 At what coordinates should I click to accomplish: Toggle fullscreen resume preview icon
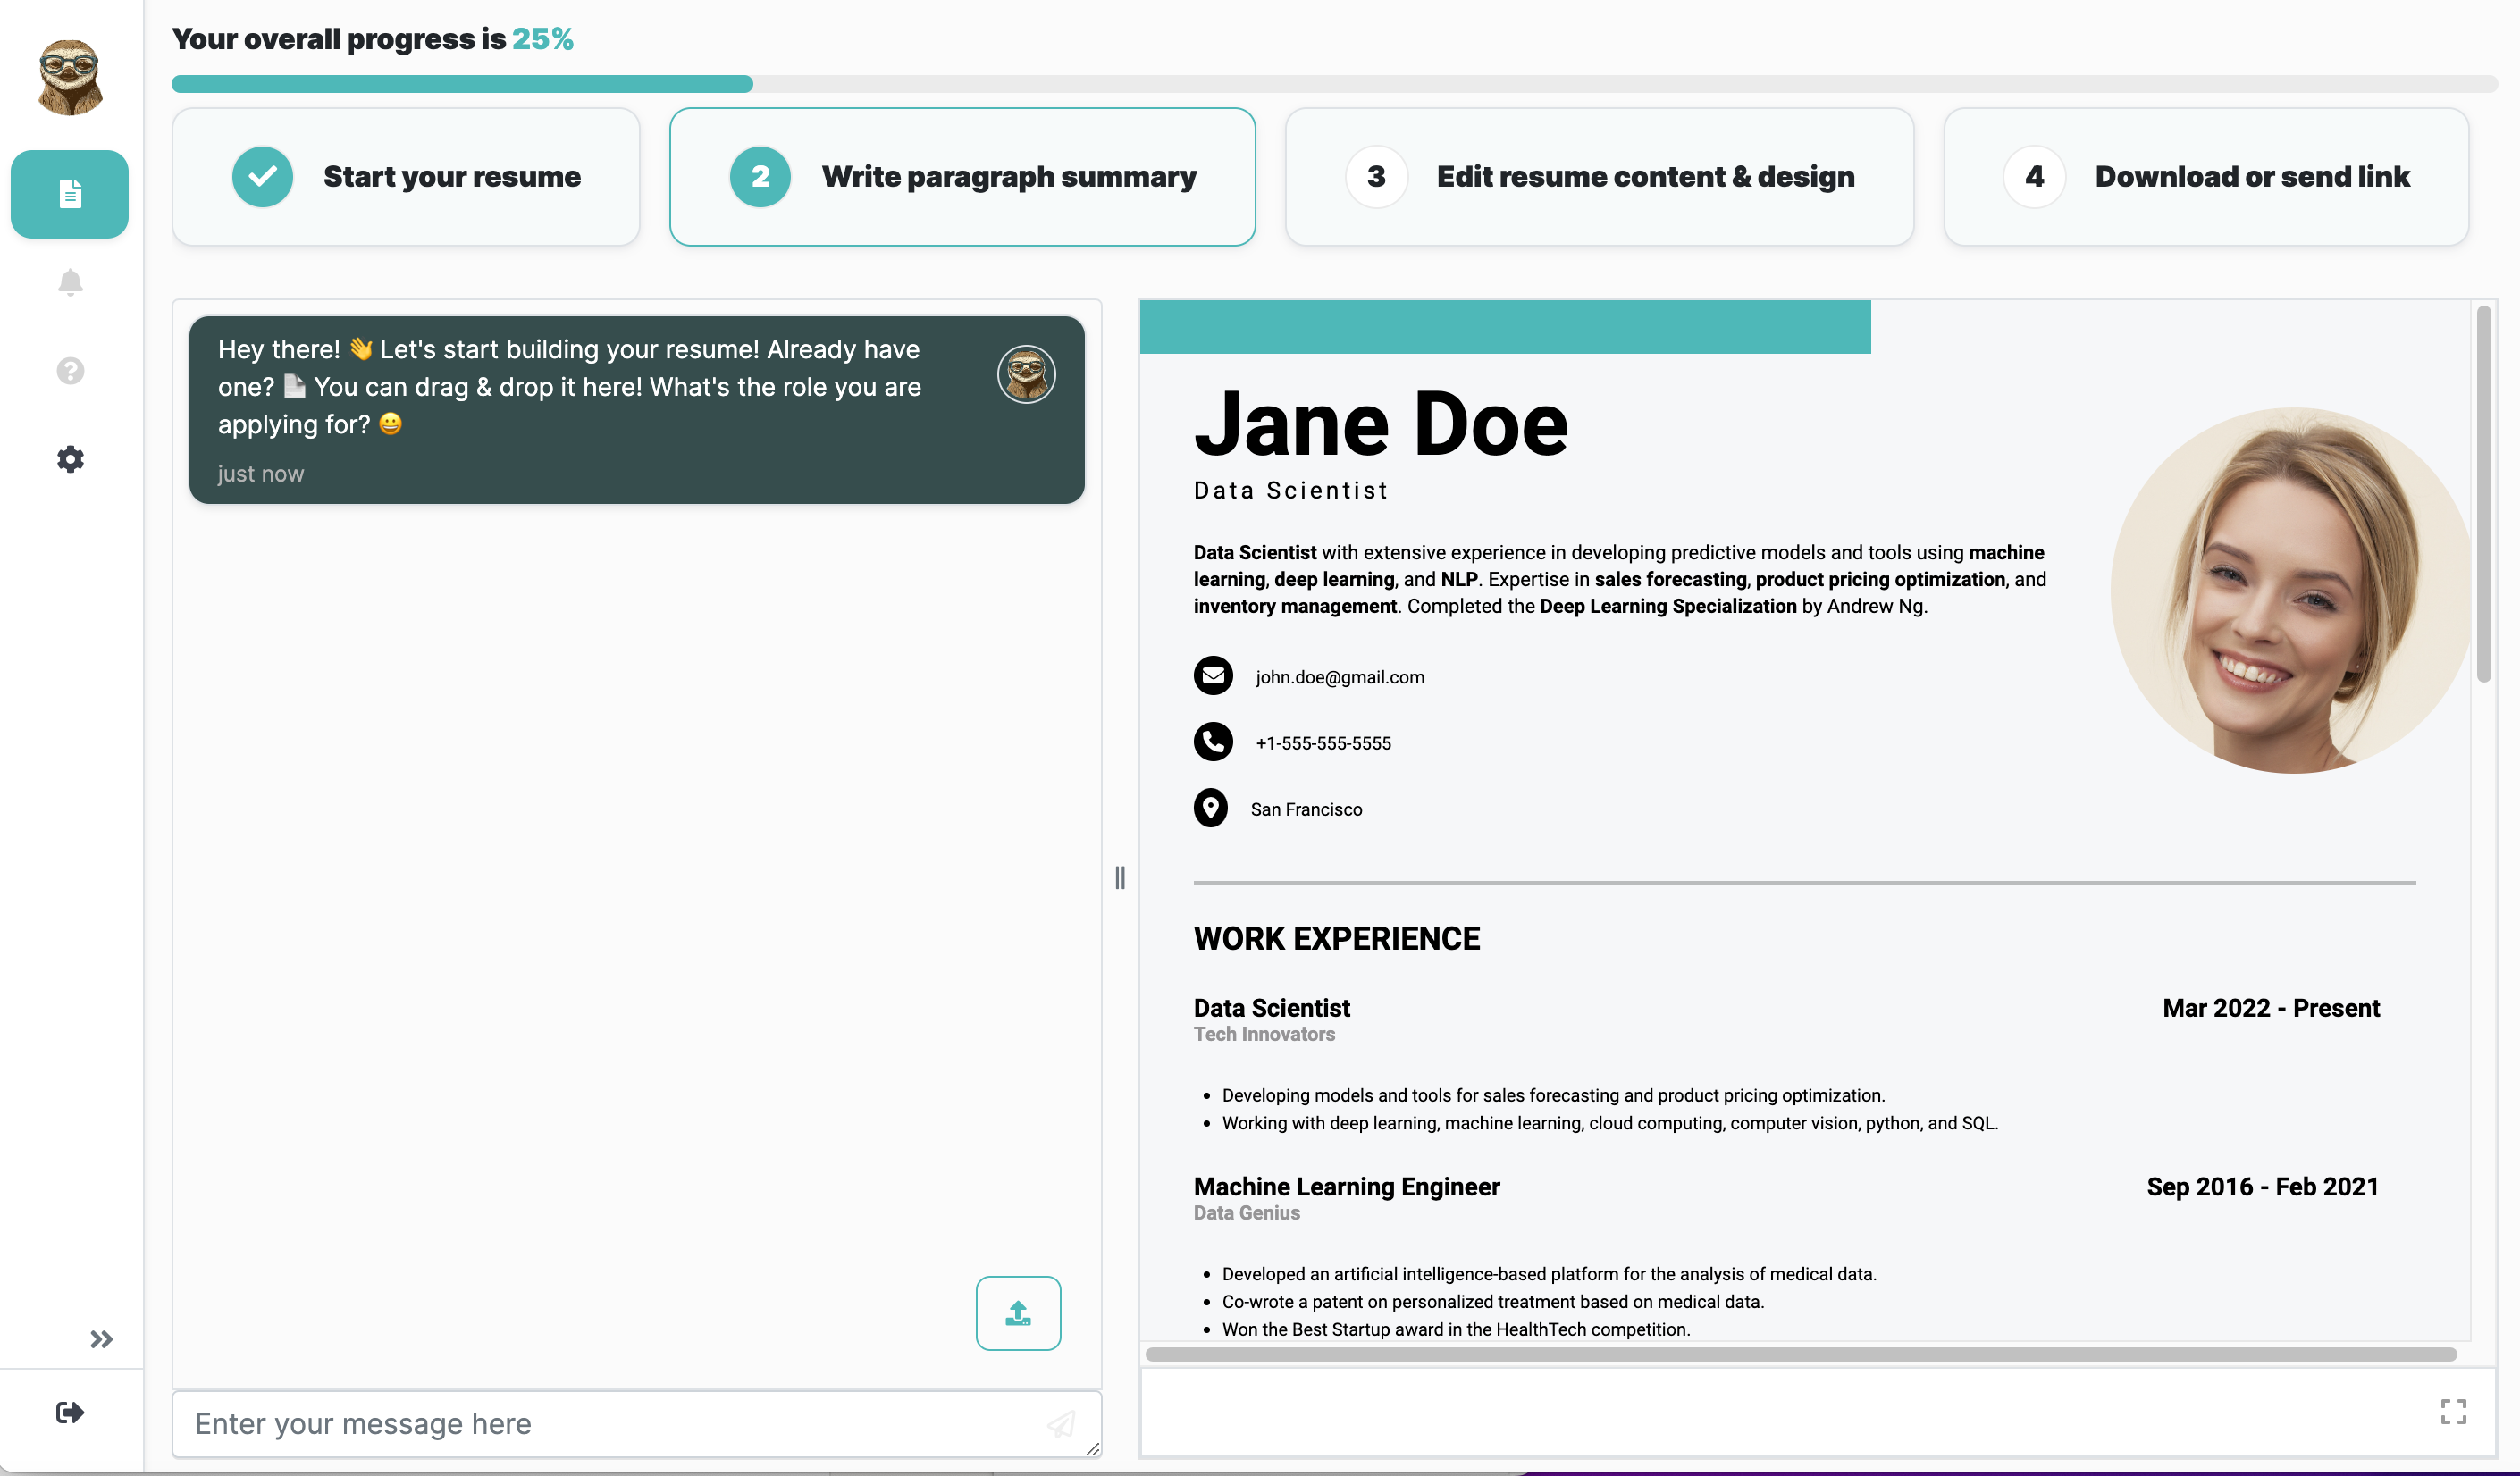2453,1411
